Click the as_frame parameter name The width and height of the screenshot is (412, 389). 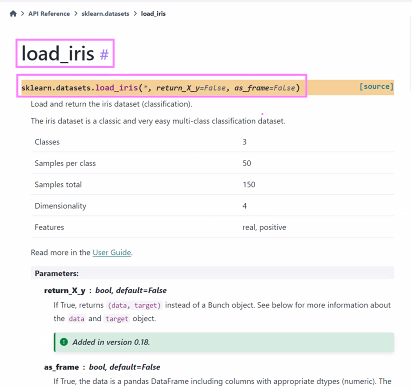click(x=61, y=367)
